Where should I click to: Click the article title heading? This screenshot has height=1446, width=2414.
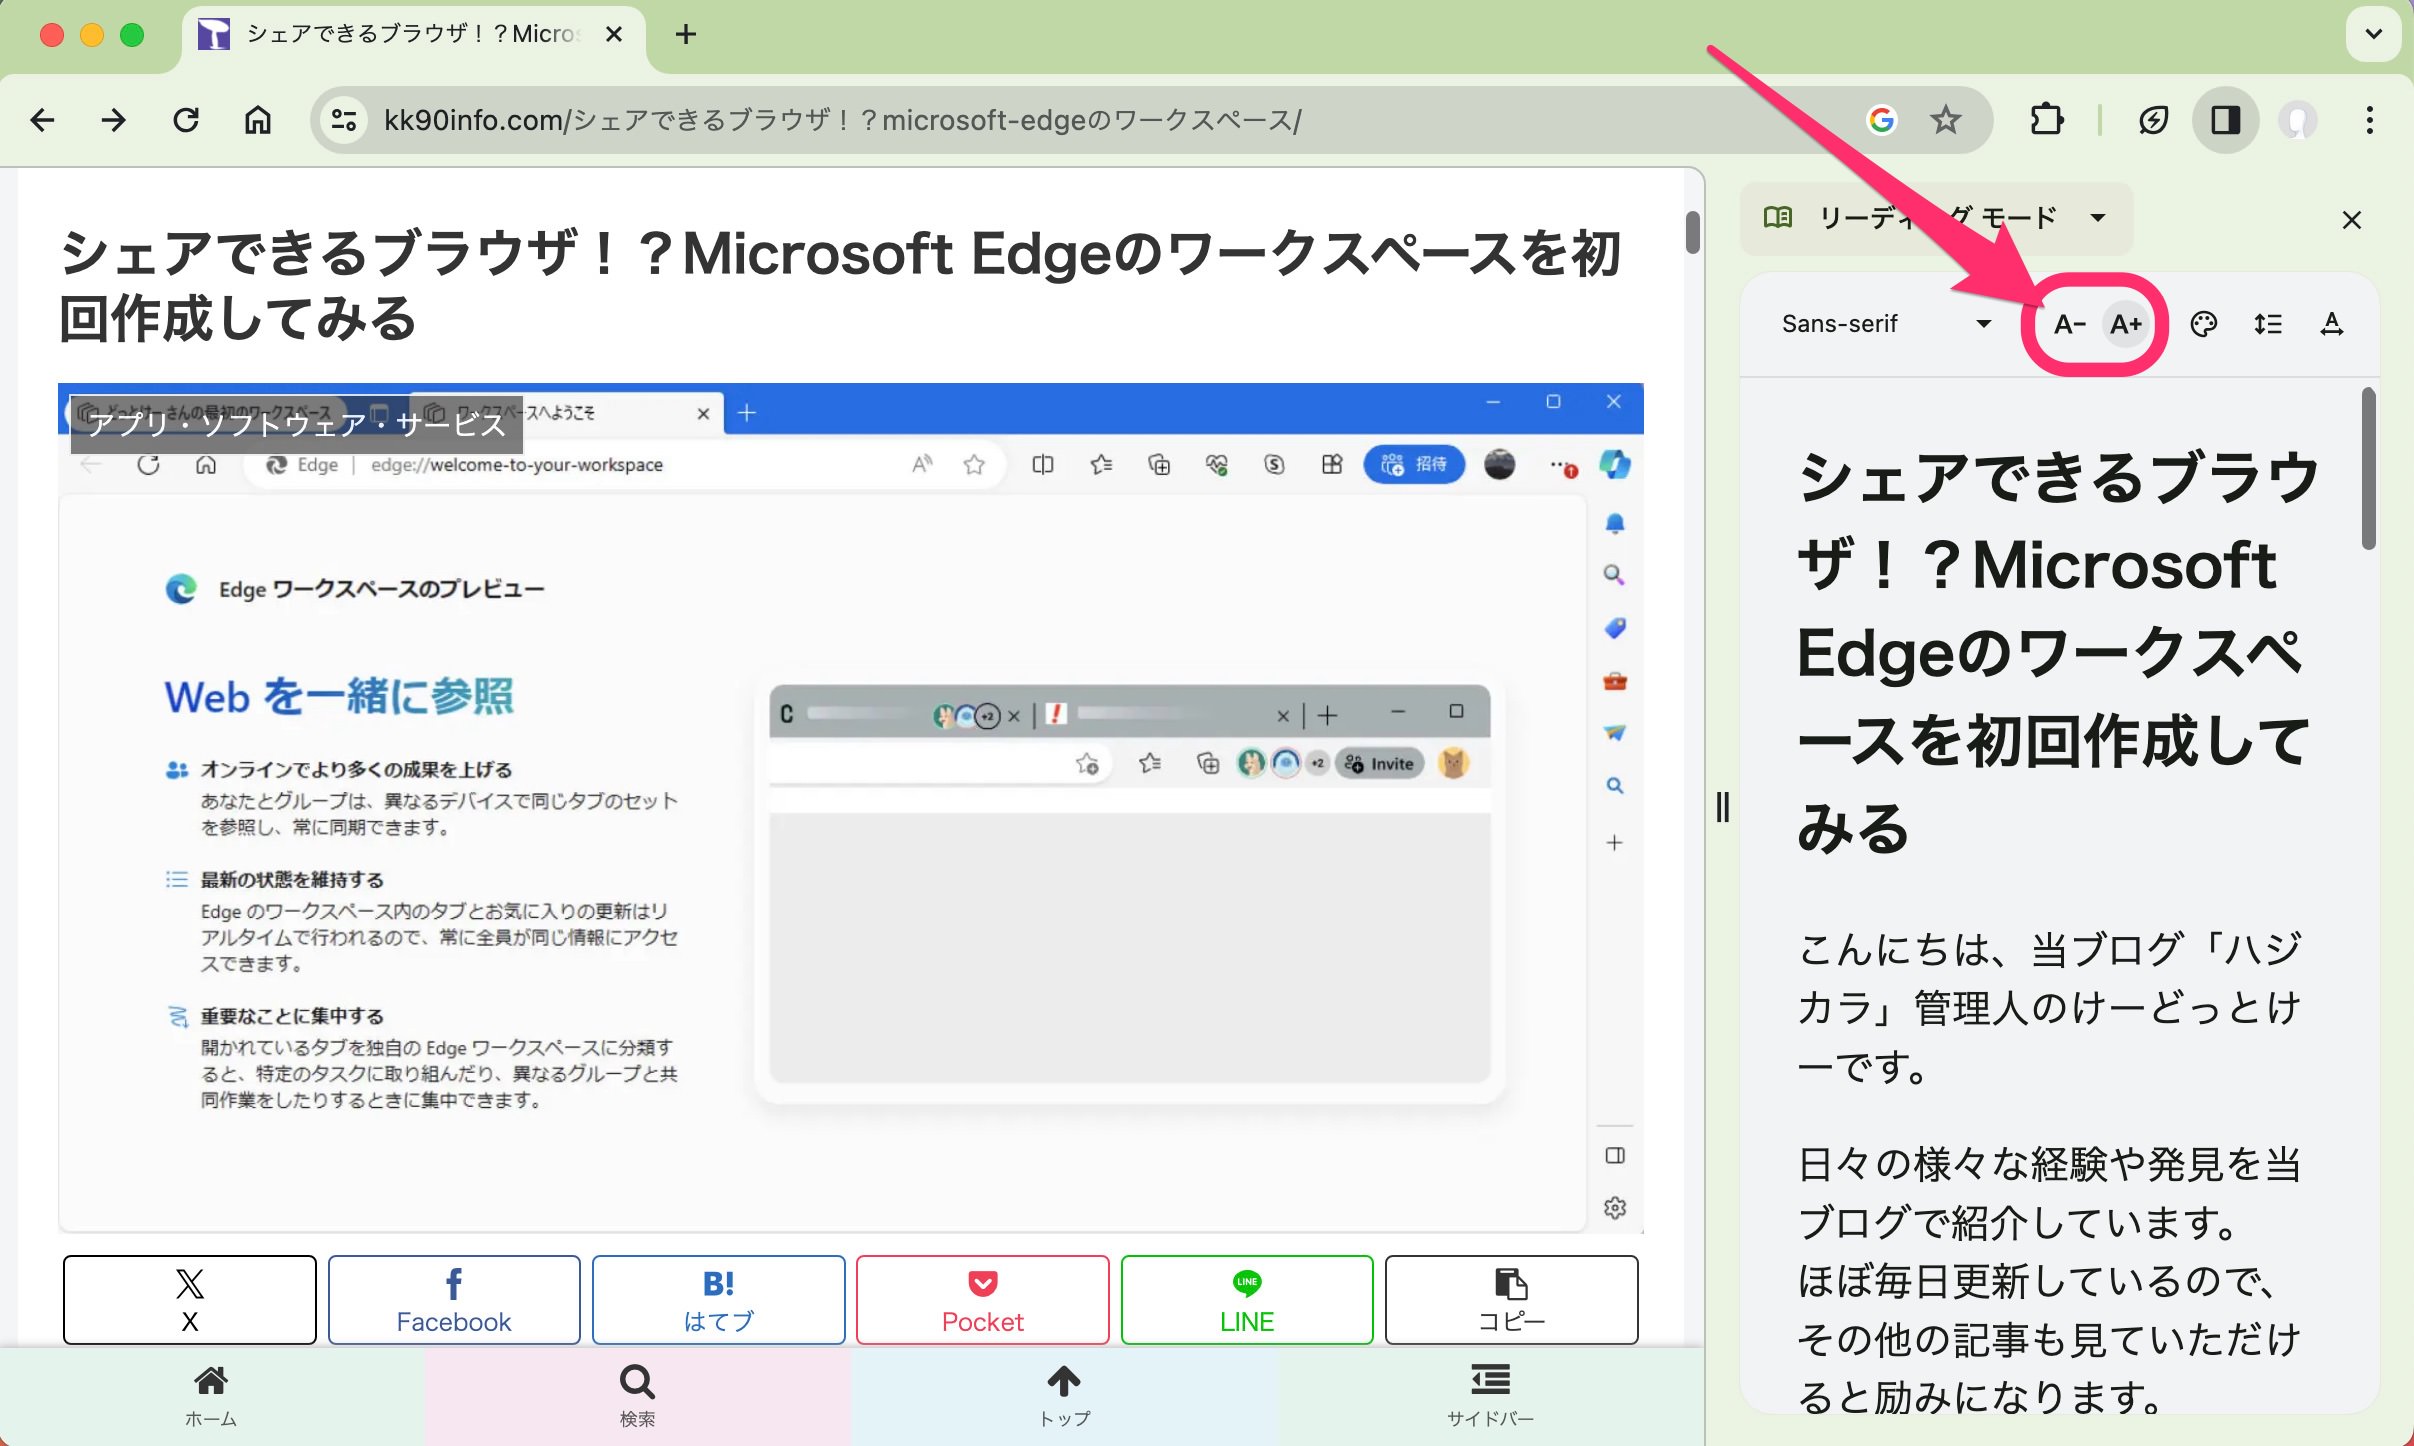point(840,285)
